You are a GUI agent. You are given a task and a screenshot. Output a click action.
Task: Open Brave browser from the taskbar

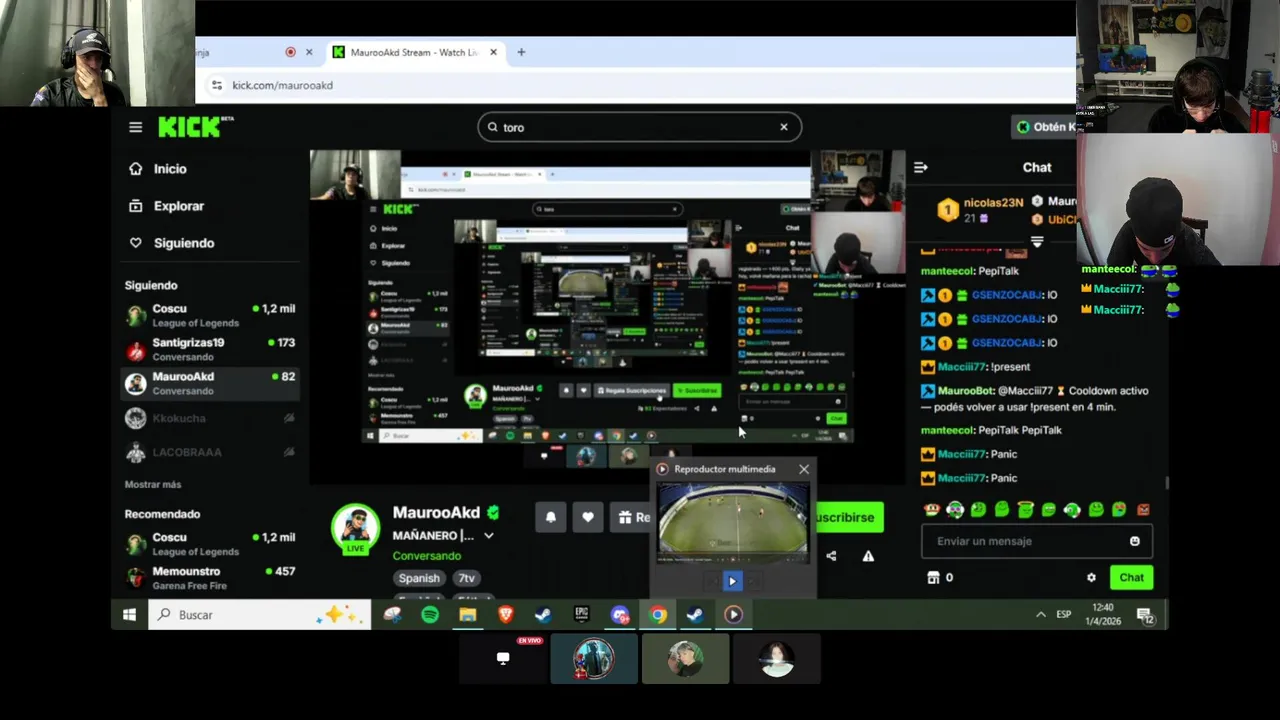tap(506, 615)
